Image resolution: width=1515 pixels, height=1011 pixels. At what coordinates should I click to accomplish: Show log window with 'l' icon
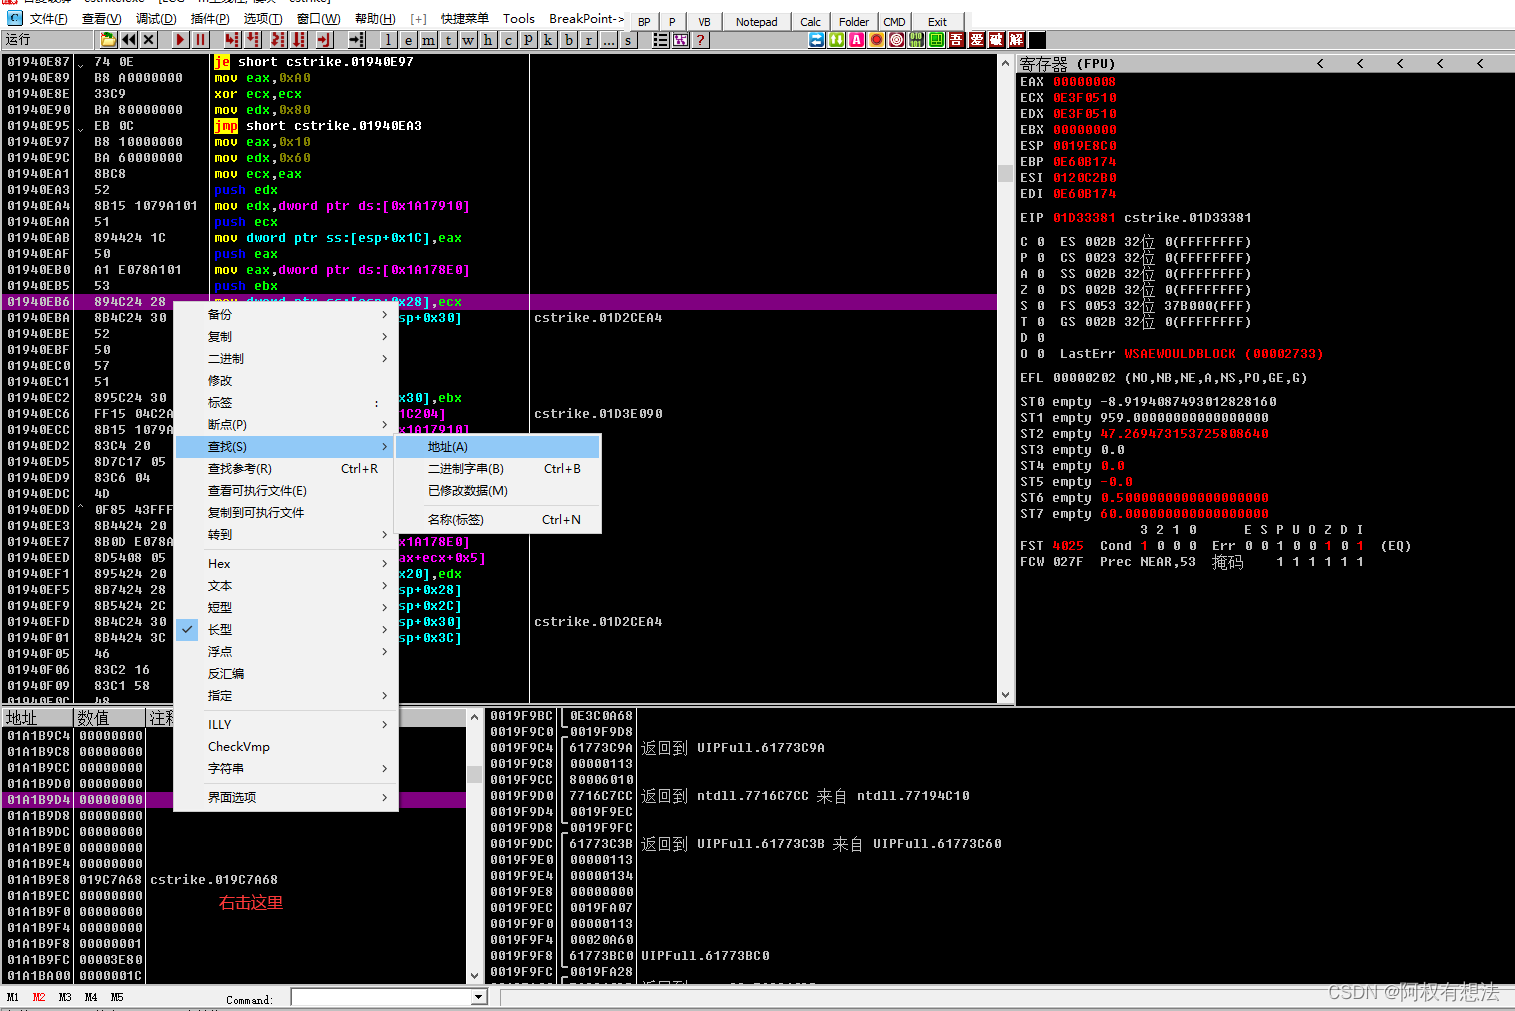point(388,40)
